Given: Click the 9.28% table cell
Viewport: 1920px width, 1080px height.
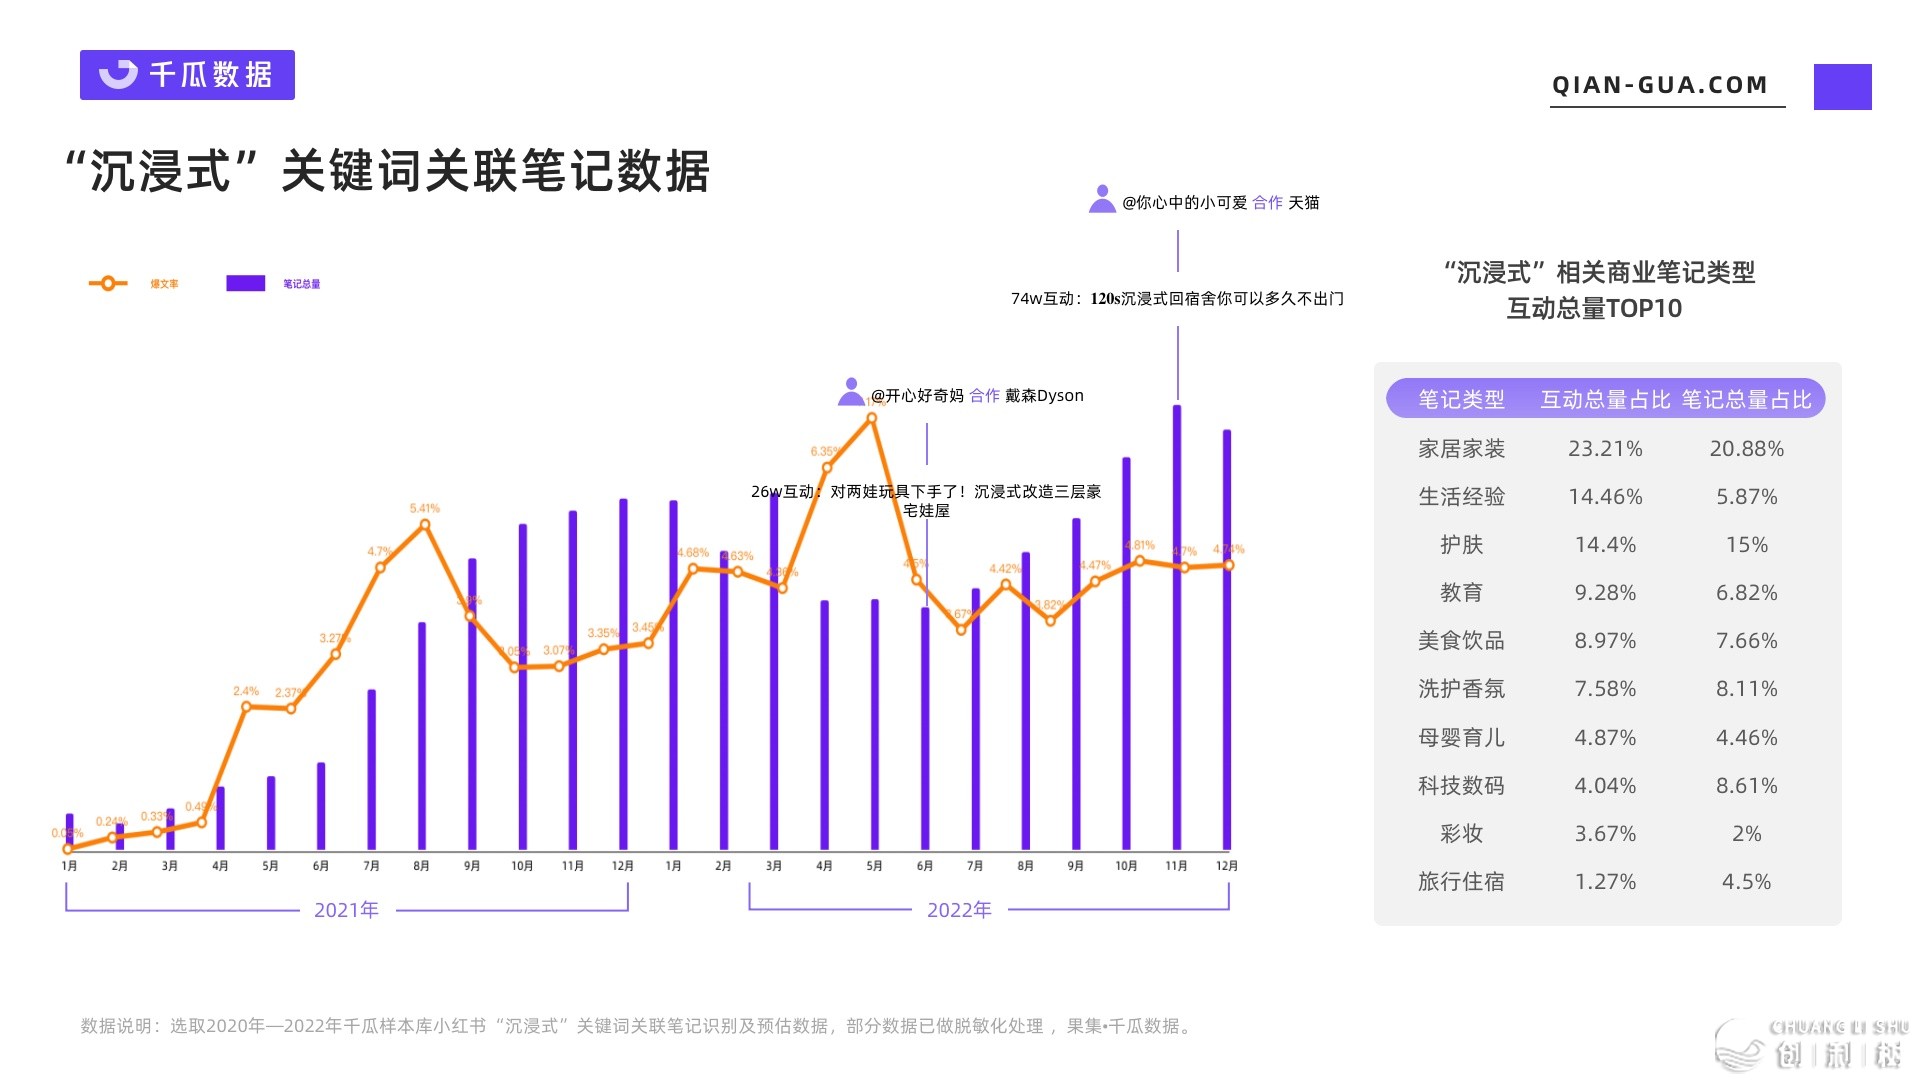Looking at the screenshot, I should [x=1605, y=593].
